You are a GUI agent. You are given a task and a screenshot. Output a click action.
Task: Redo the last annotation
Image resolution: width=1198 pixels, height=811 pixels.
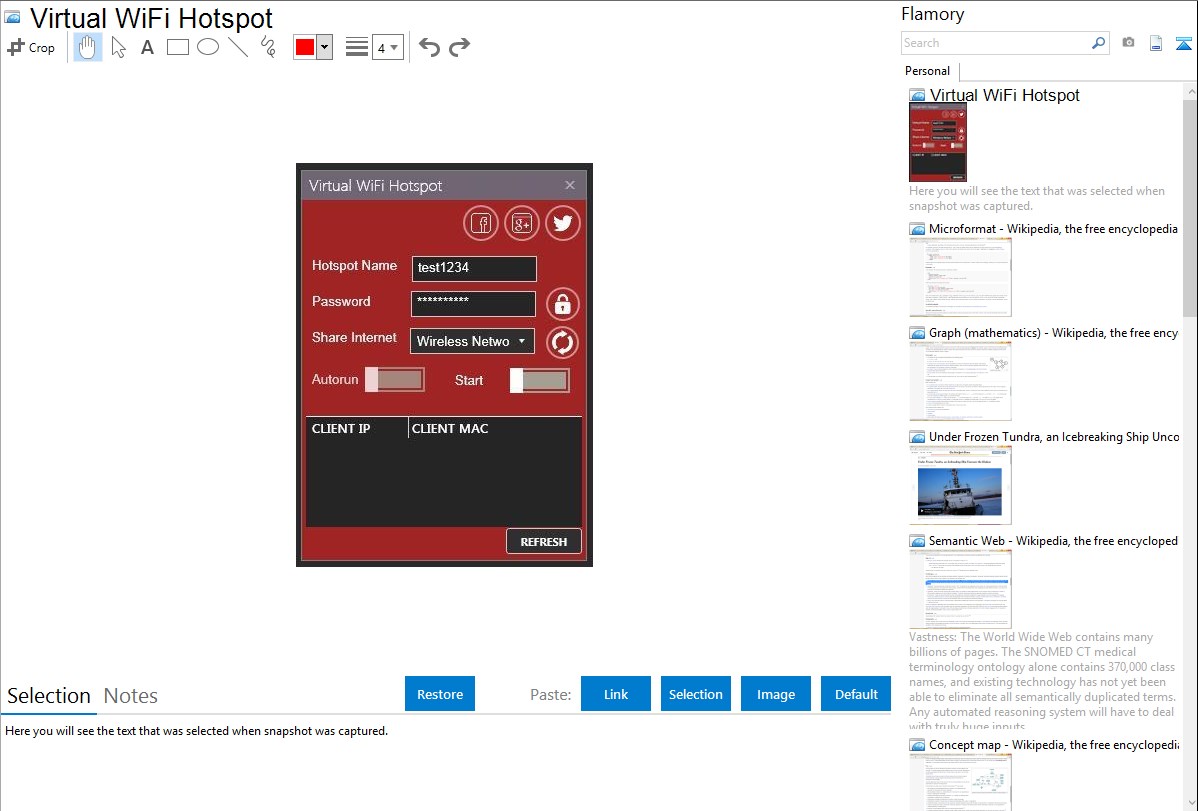tap(459, 47)
